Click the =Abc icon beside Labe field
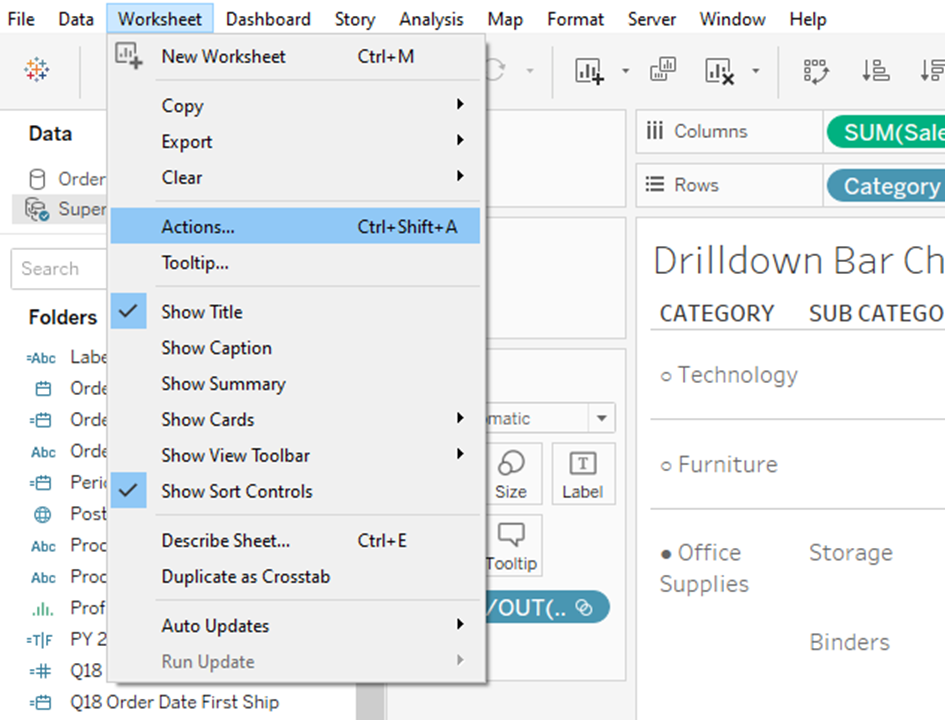Screen dimensions: 945x720 pyautogui.click(x=42, y=358)
